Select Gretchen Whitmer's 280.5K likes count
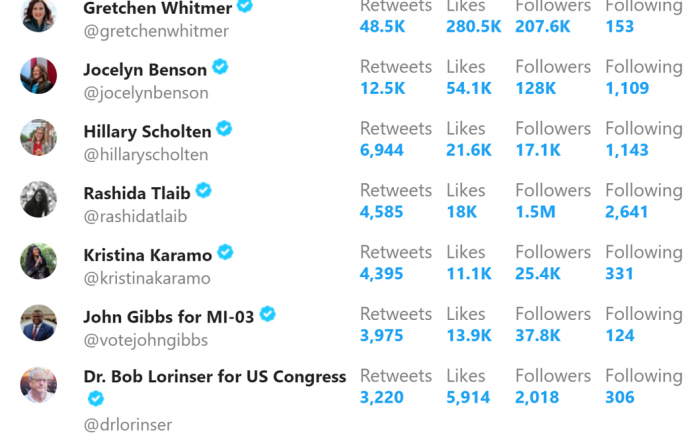This screenshot has width=700, height=441. tap(474, 26)
